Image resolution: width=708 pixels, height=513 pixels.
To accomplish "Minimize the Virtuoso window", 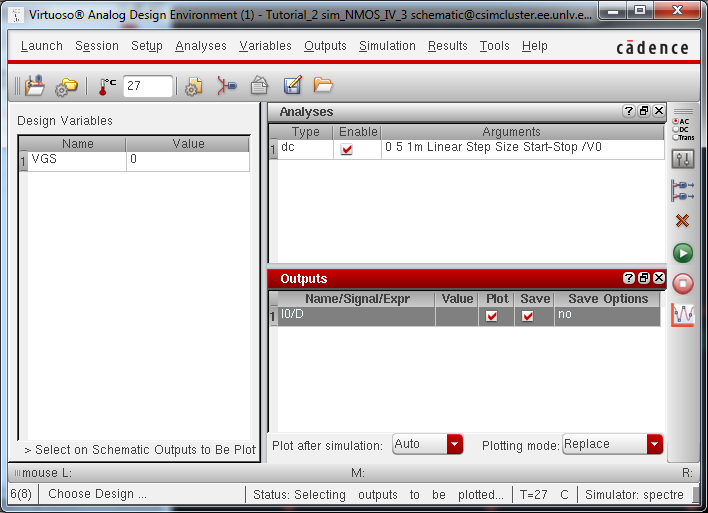I will click(x=613, y=10).
